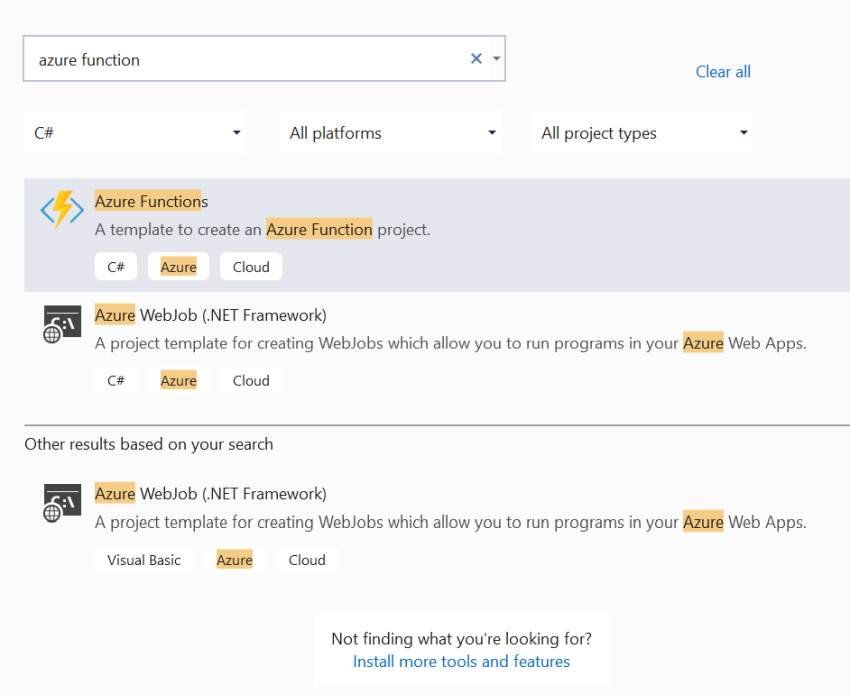Click the Azure WebJob template icon
Screen dimensions: 850x695
click(62, 324)
